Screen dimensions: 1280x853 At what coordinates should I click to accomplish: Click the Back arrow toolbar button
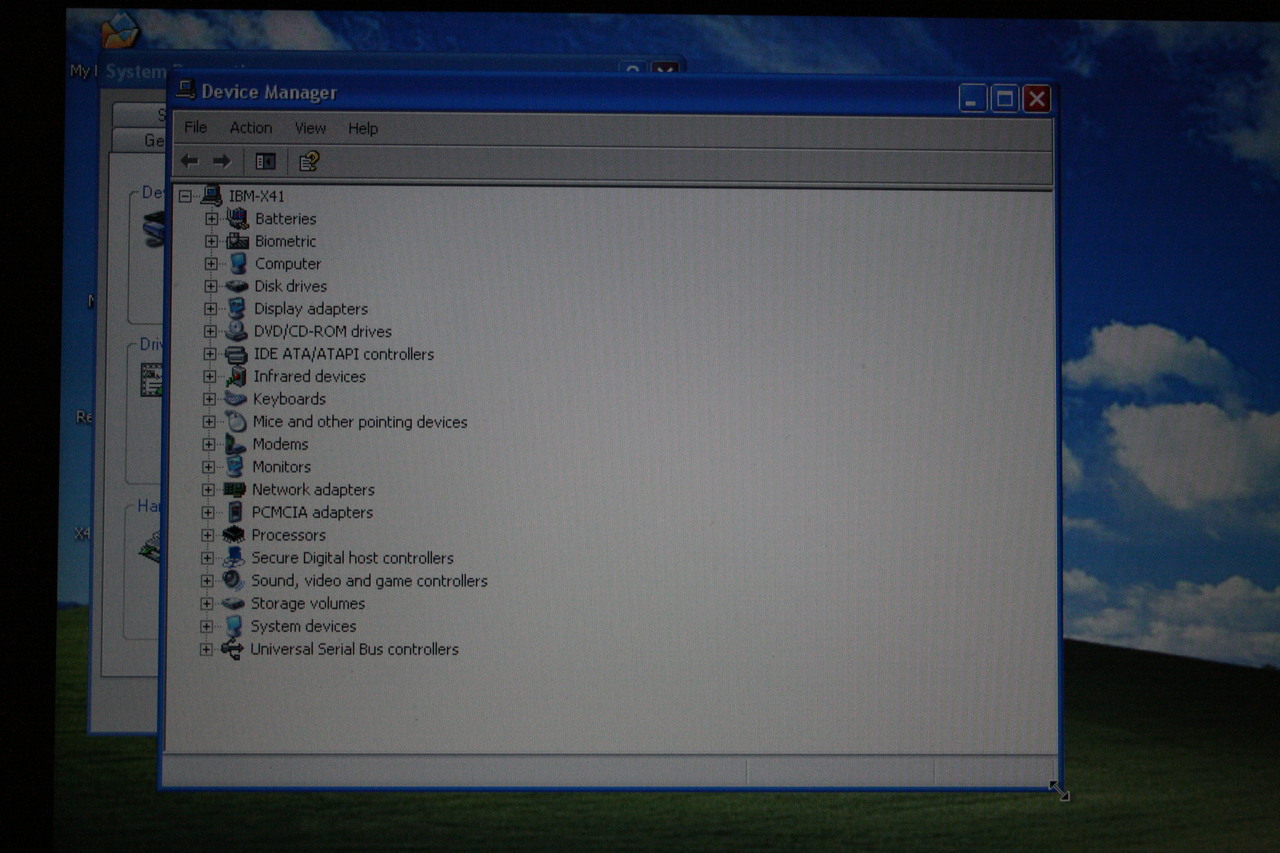pyautogui.click(x=190, y=161)
